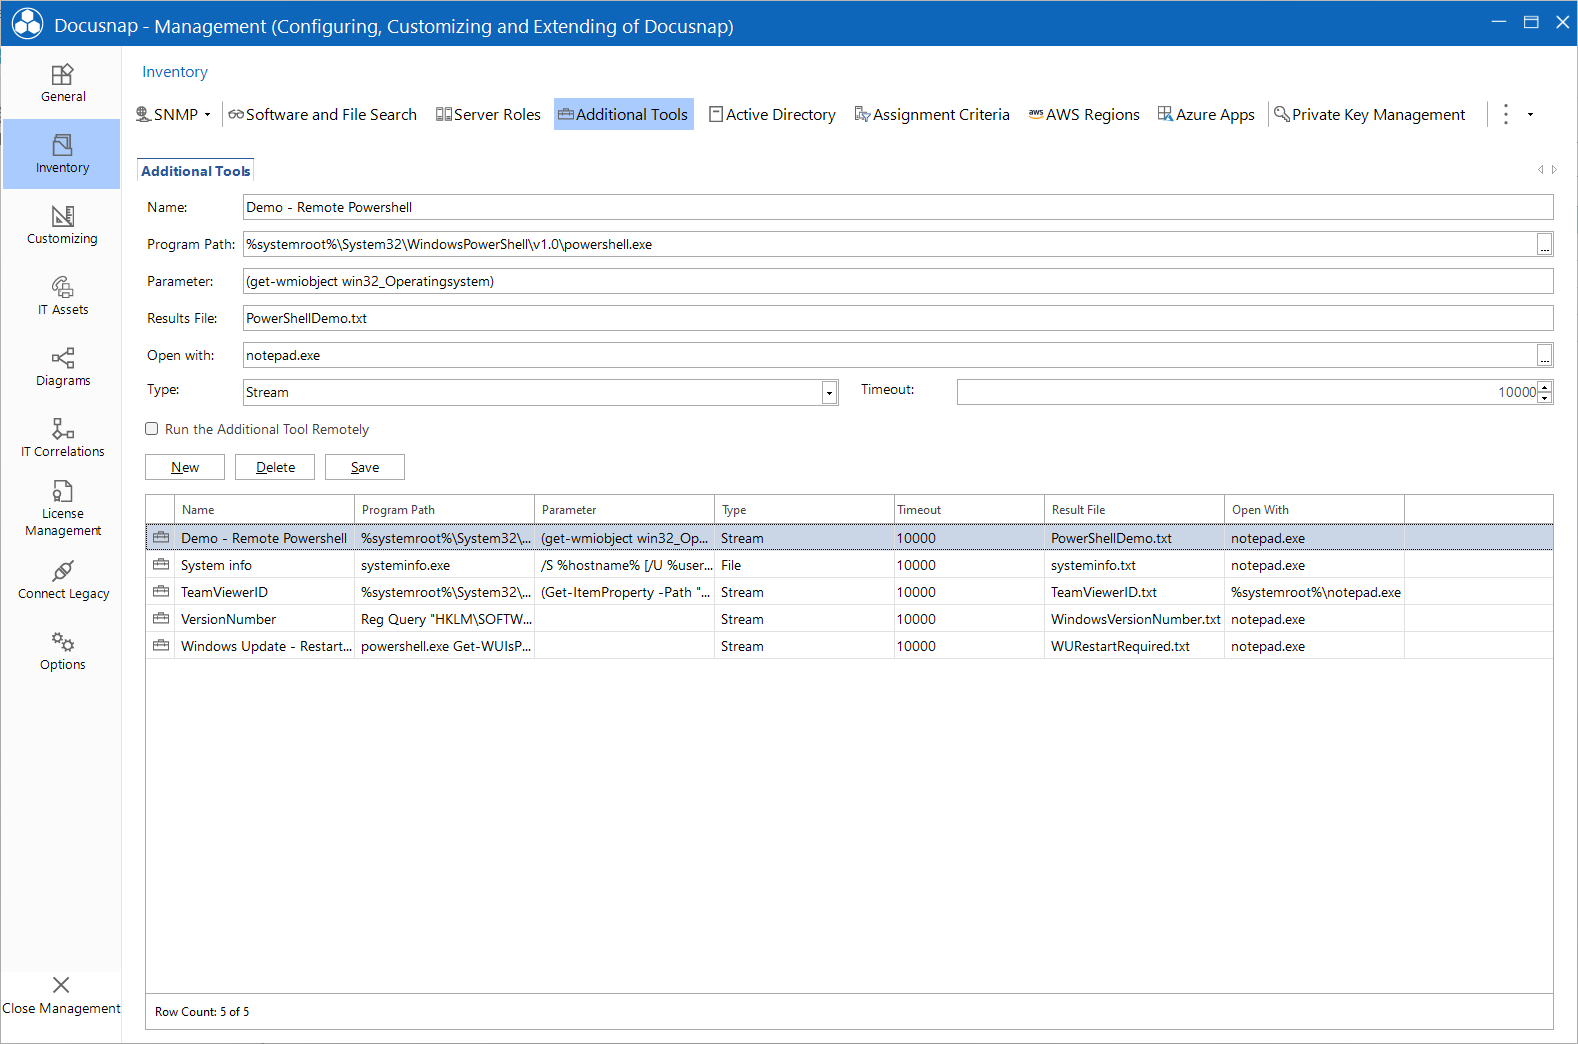Expand toolbar options dropdown arrow
Screen dimensions: 1578x1044
click(x=1530, y=115)
